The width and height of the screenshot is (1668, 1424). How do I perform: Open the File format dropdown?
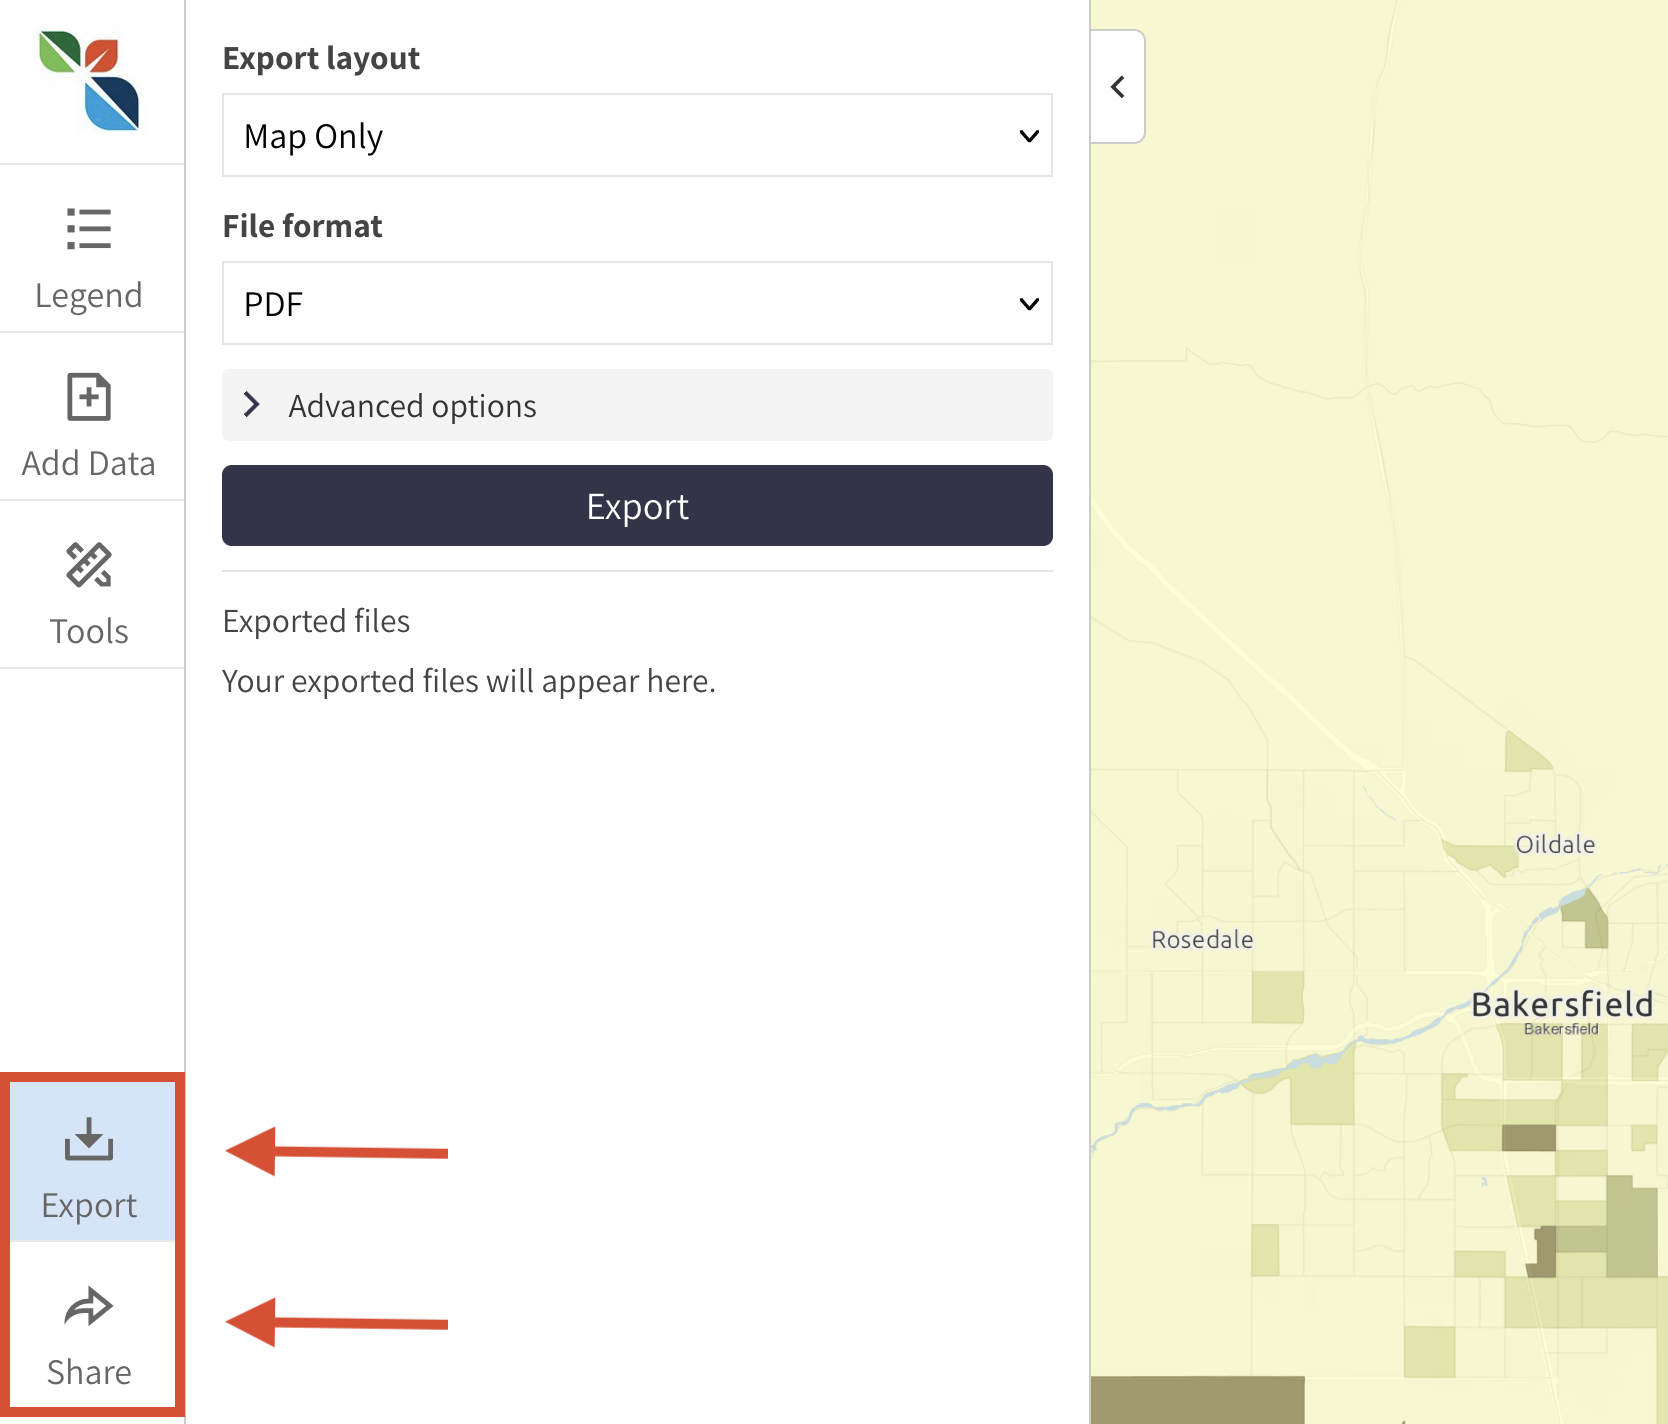[637, 303]
